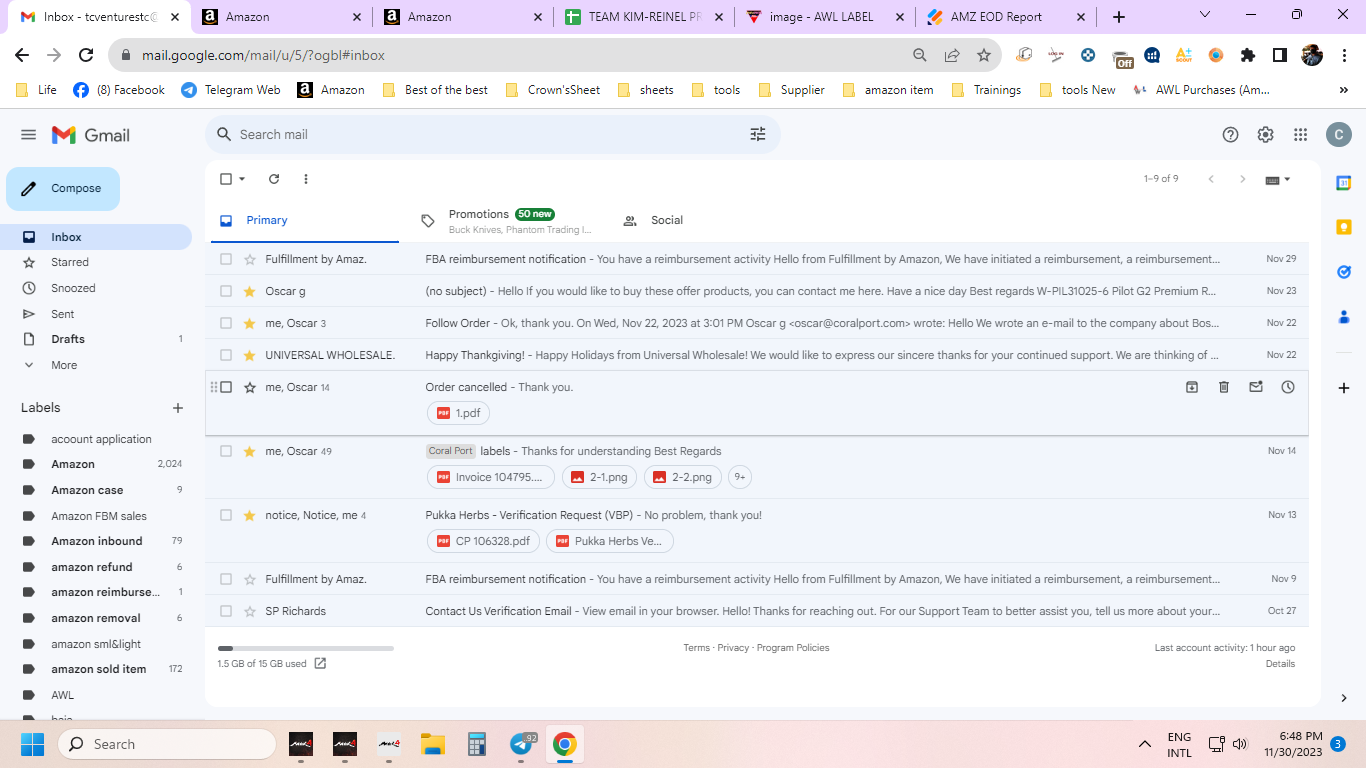Screen dimensions: 1366x768
Task: Select the Nov 29 FBA reimbursement email checkbox
Action: (x=226, y=259)
